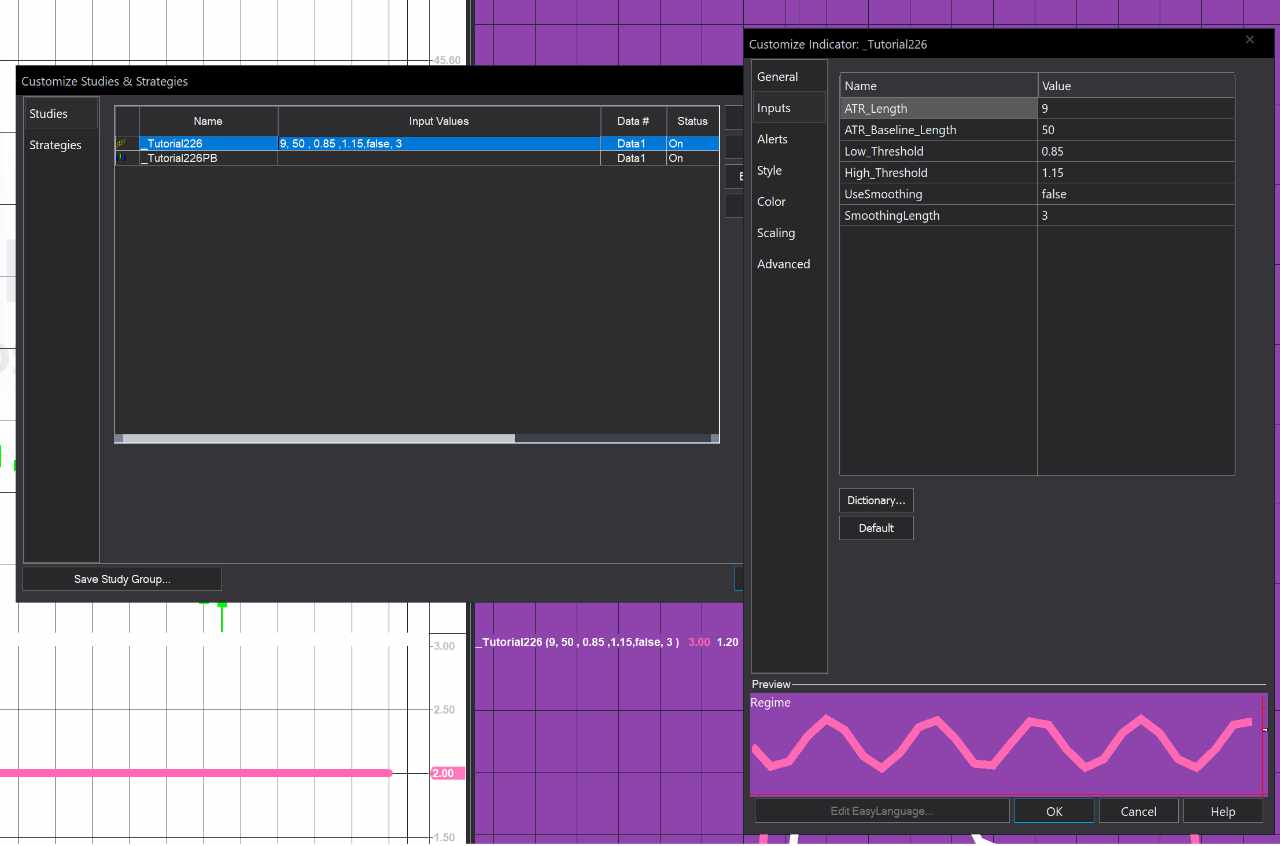Close the Customize Indicator dialog
Image resolution: width=1280 pixels, height=846 pixels.
click(x=1249, y=40)
